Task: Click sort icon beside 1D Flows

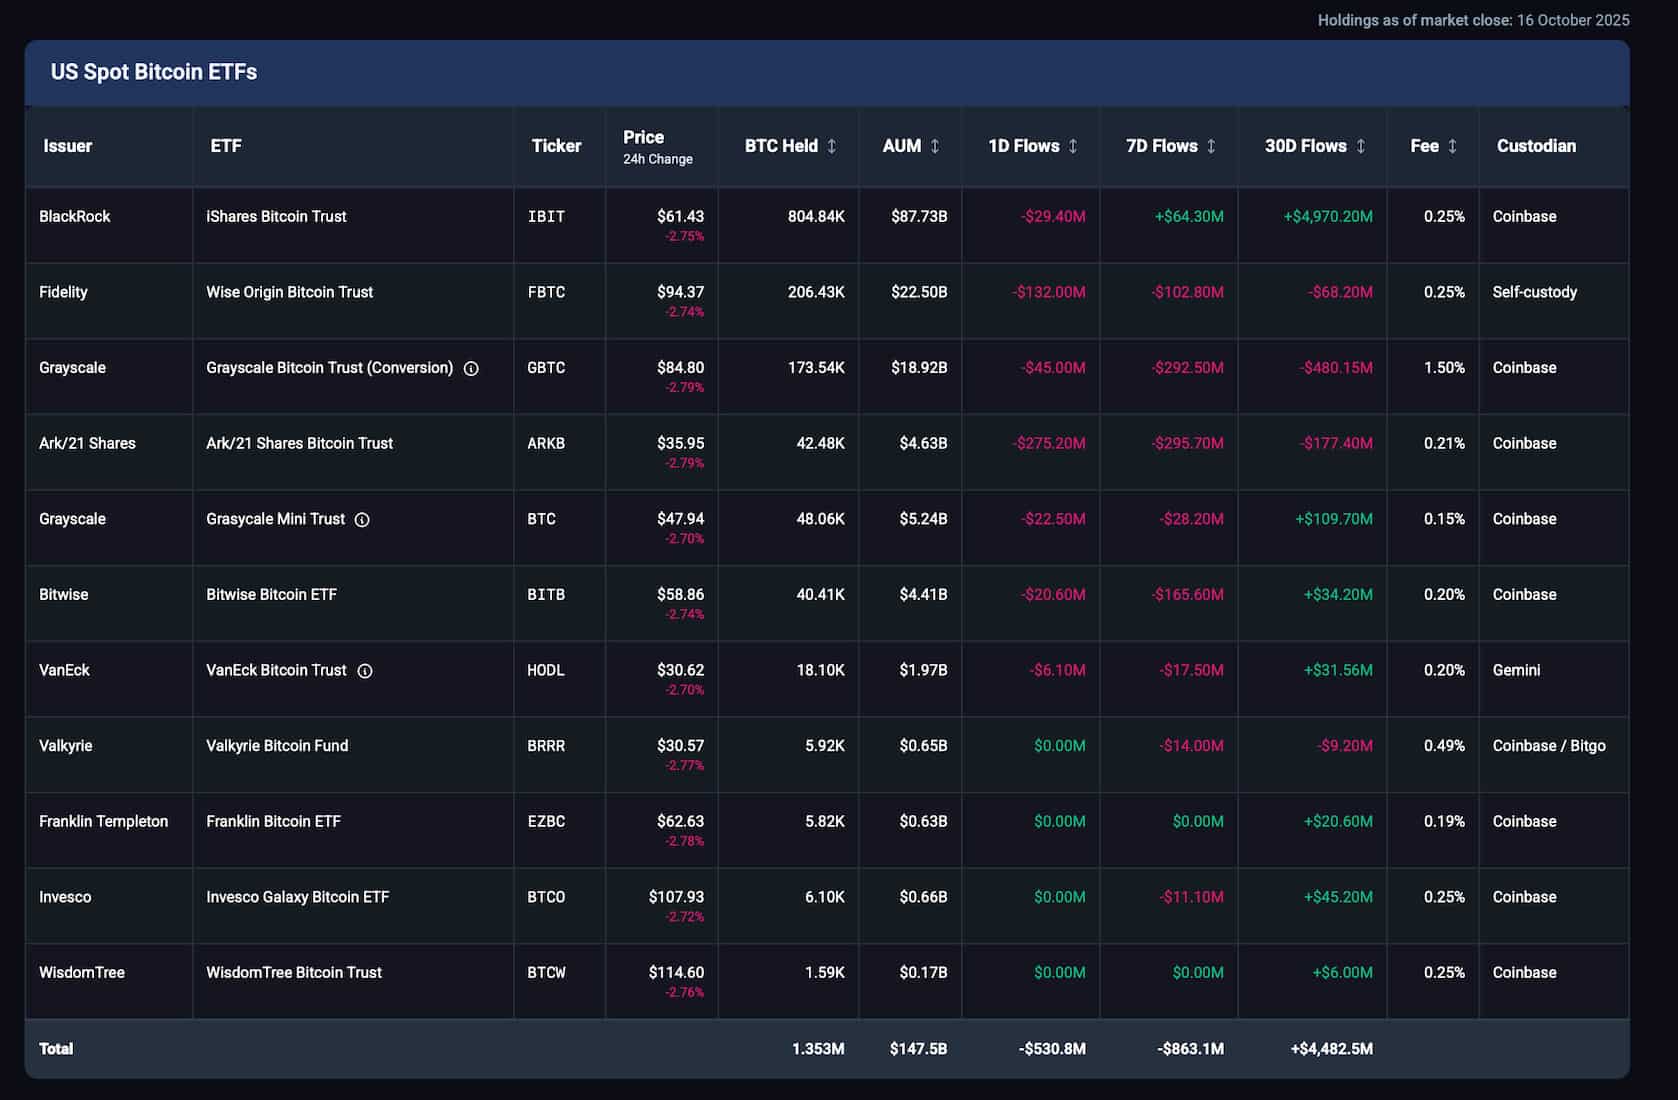Action: [x=1073, y=146]
